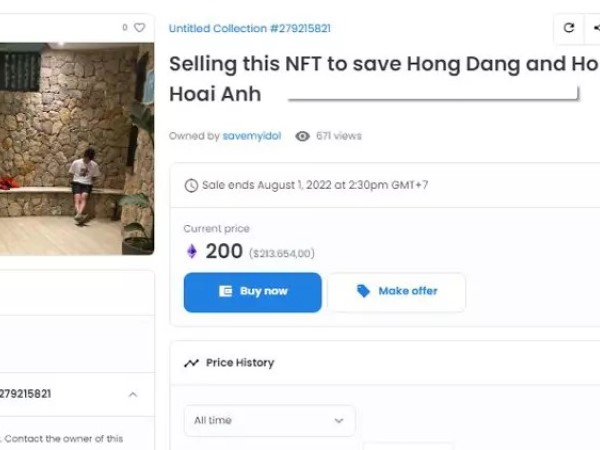Click the eye icon beside 671 views
600x450 pixels.
pyautogui.click(x=302, y=136)
